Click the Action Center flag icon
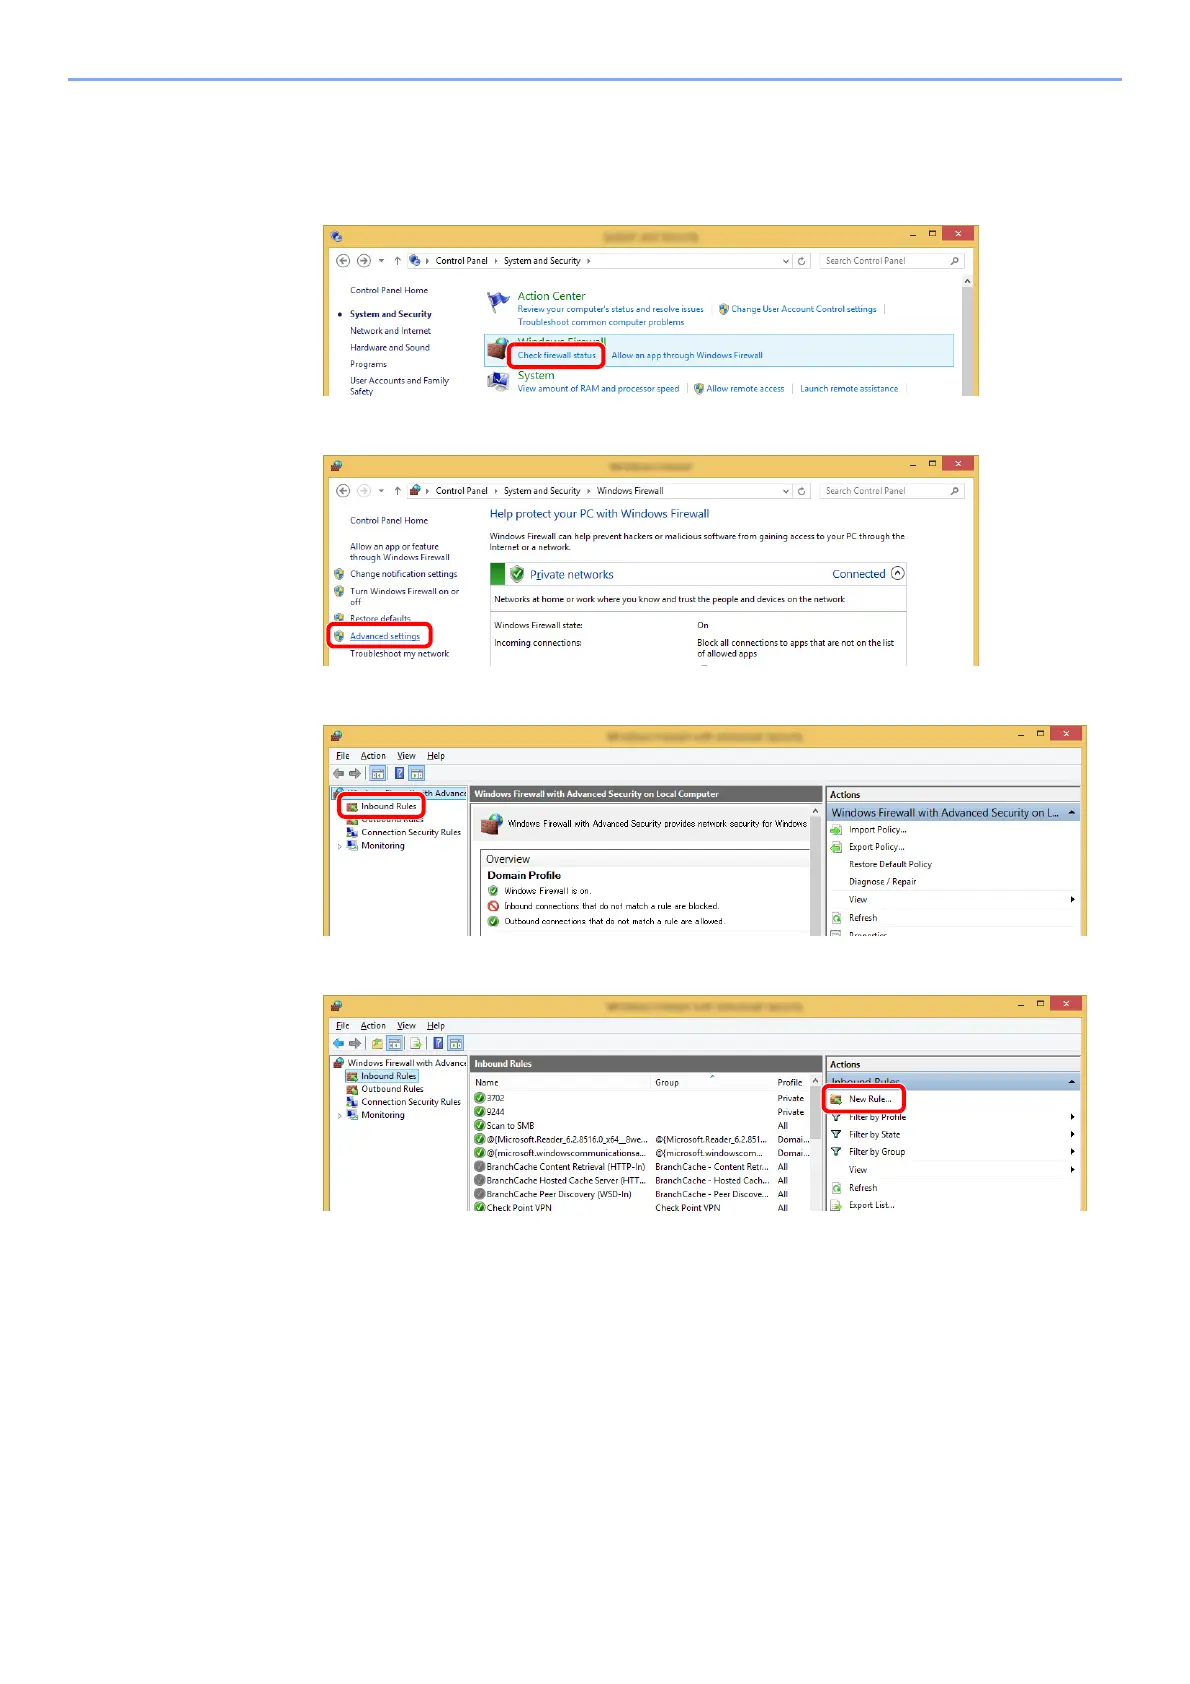 click(x=498, y=302)
